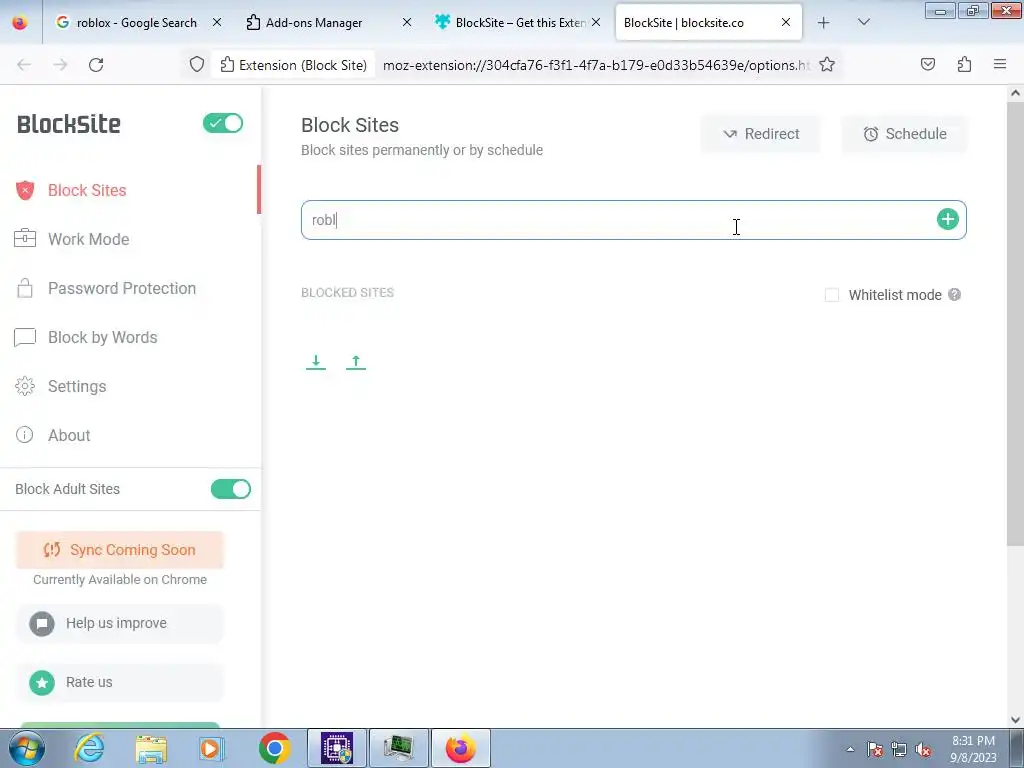The image size is (1024, 768).
Task: Click the page vertical scrollbar thumb
Action: click(1015, 323)
